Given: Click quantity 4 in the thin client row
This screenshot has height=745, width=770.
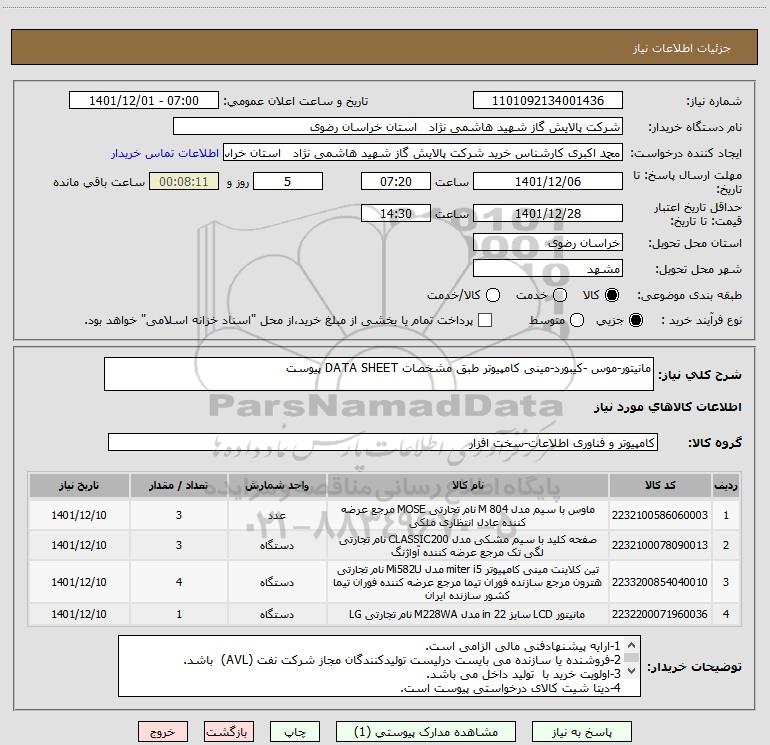Looking at the screenshot, I should [x=179, y=582].
